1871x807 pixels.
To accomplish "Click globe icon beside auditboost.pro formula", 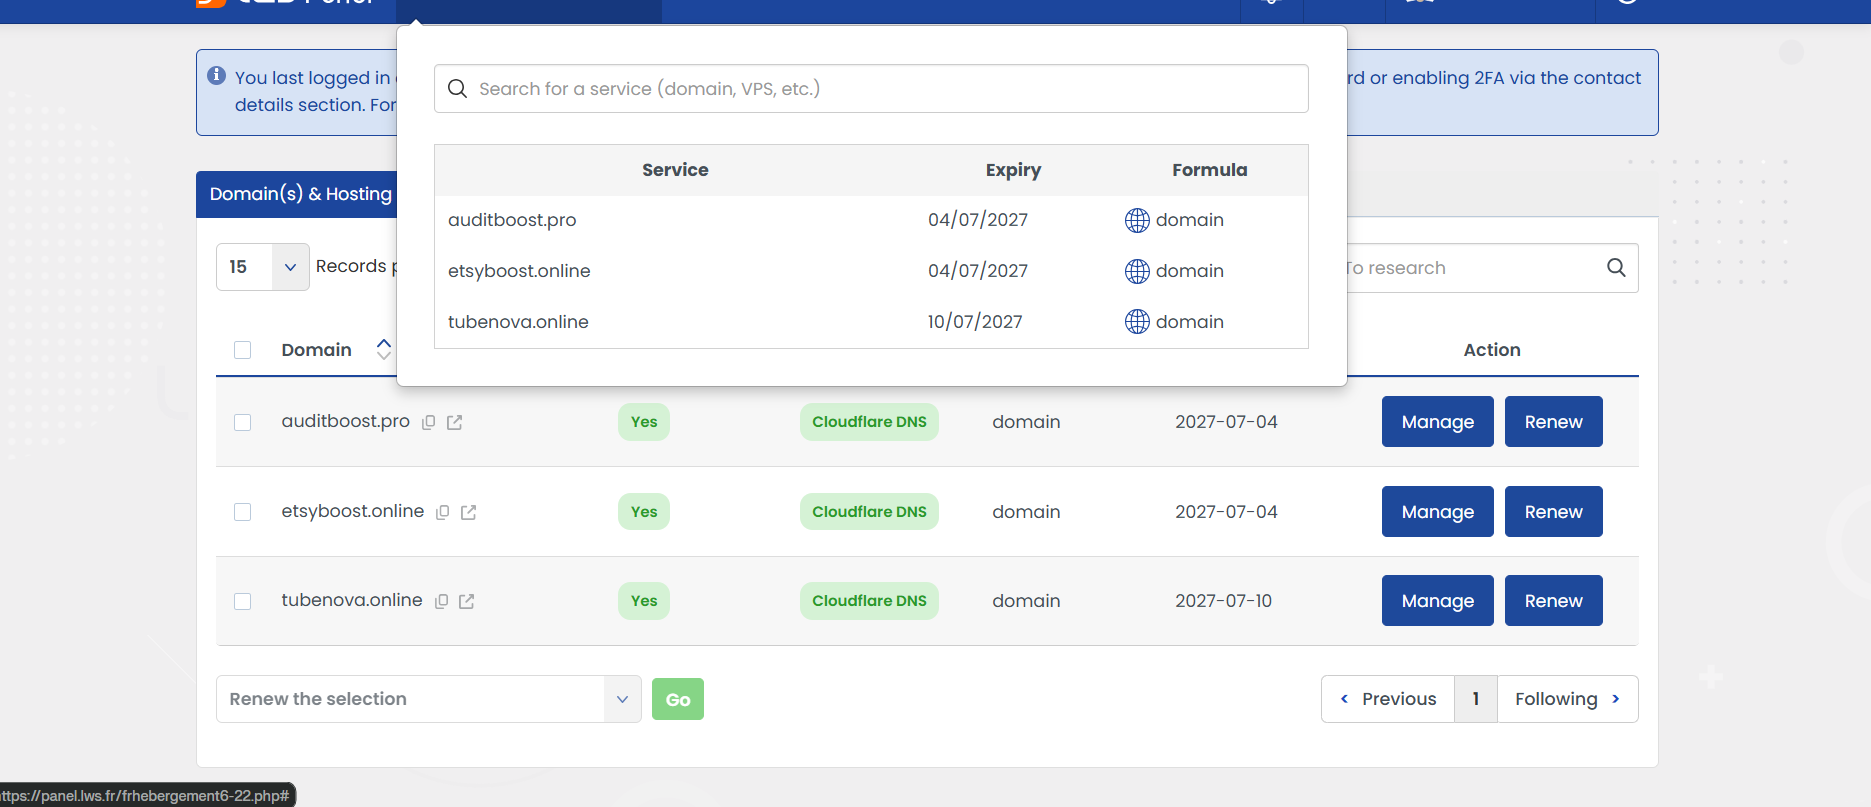I will pyautogui.click(x=1137, y=220).
